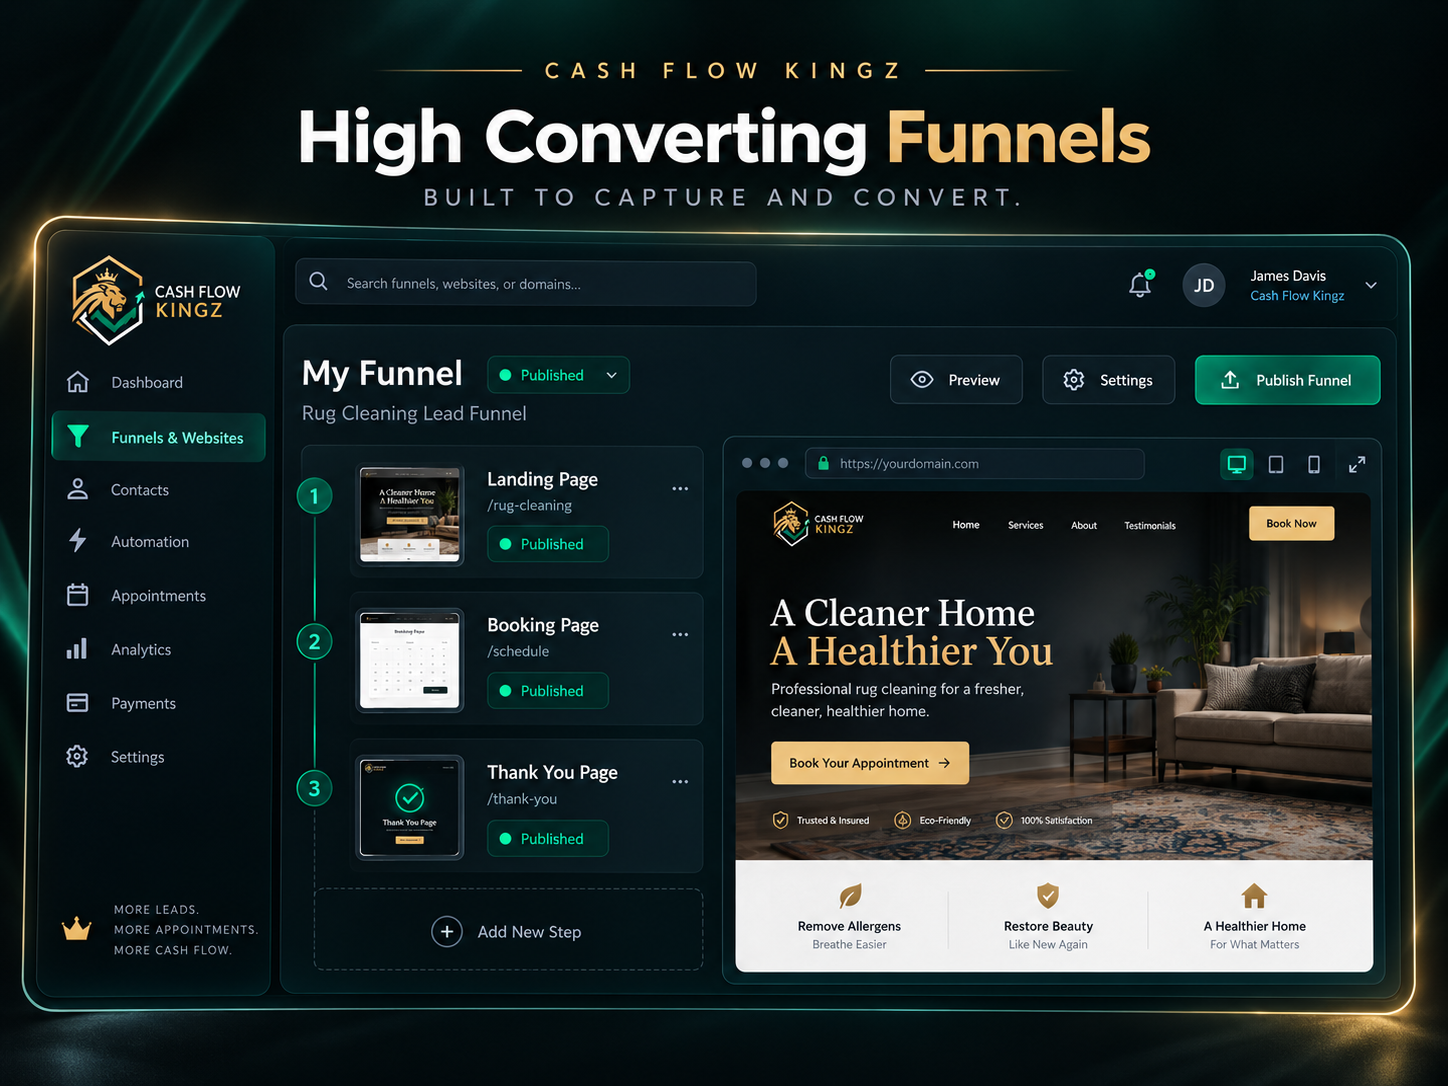Click the plus icon for Add New Step
This screenshot has width=1448, height=1086.
pos(447,931)
